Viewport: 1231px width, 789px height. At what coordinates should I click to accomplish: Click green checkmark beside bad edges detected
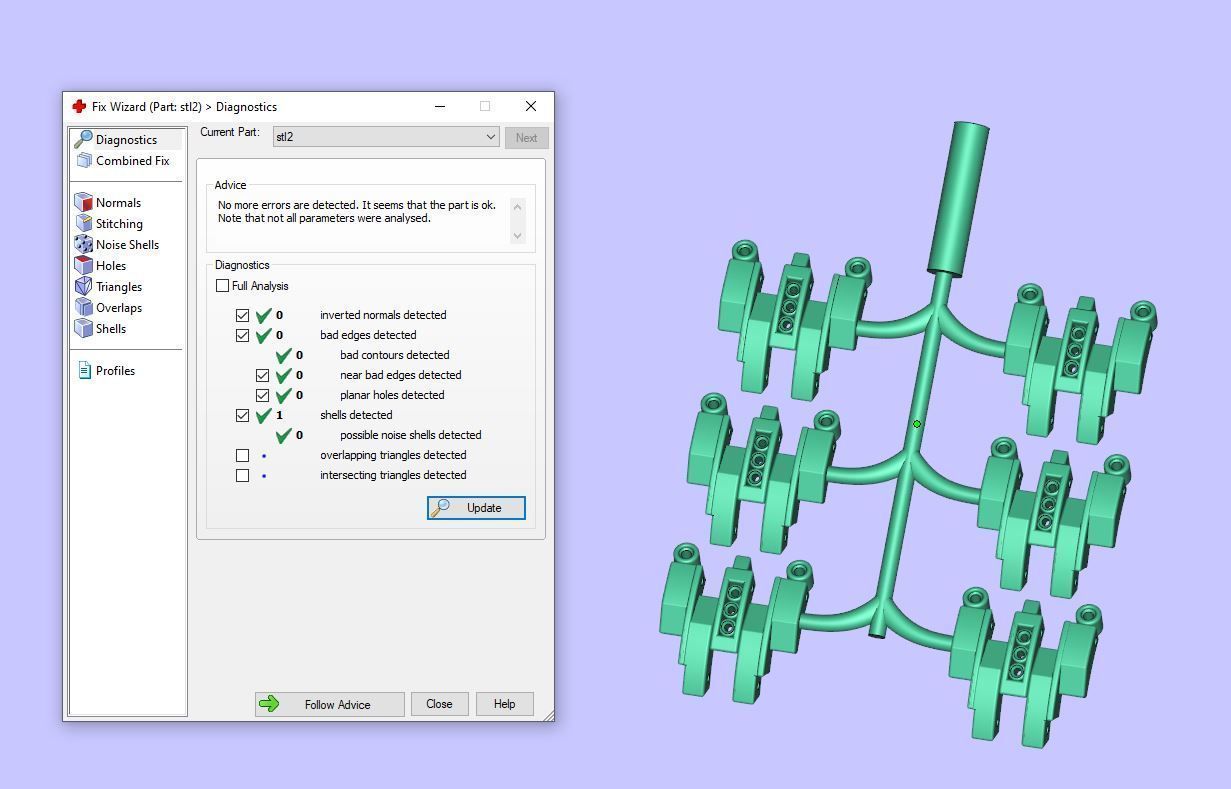tap(264, 335)
